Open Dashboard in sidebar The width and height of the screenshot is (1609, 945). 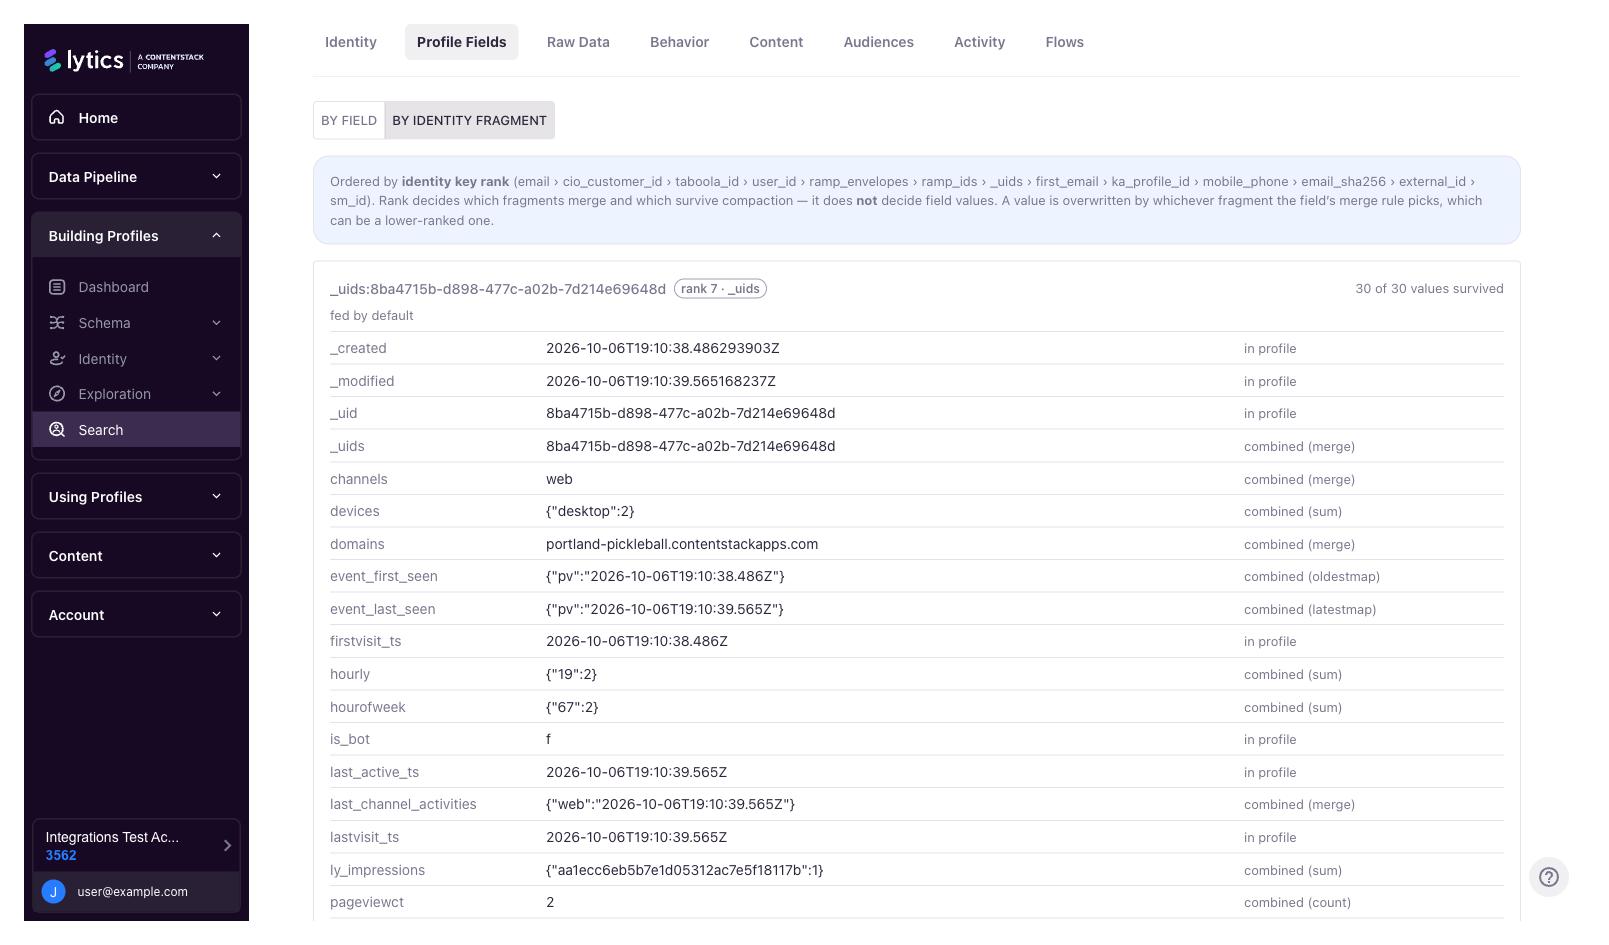pyautogui.click(x=136, y=287)
